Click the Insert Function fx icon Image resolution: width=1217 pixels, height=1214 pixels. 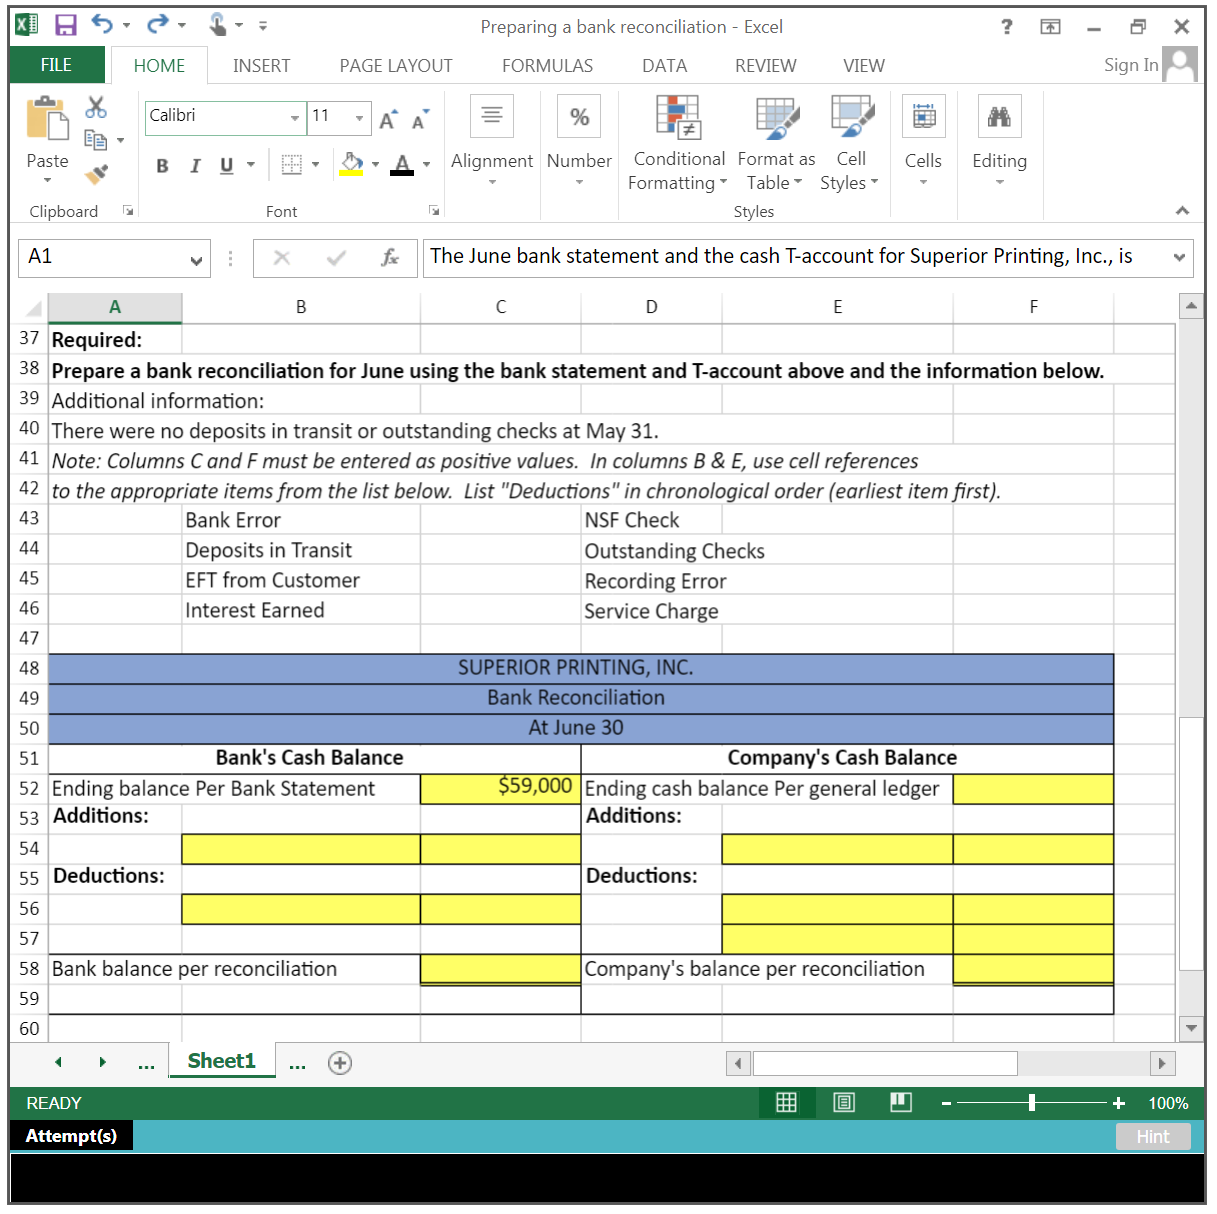[x=391, y=258]
